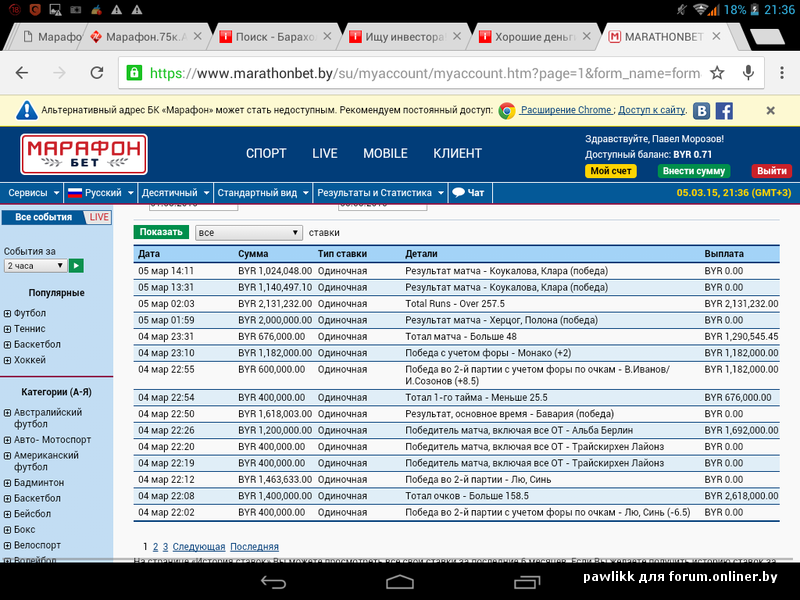This screenshot has height=600, width=800.
Task: Open the Десятичный odds format dropdown
Action: pyautogui.click(x=175, y=193)
